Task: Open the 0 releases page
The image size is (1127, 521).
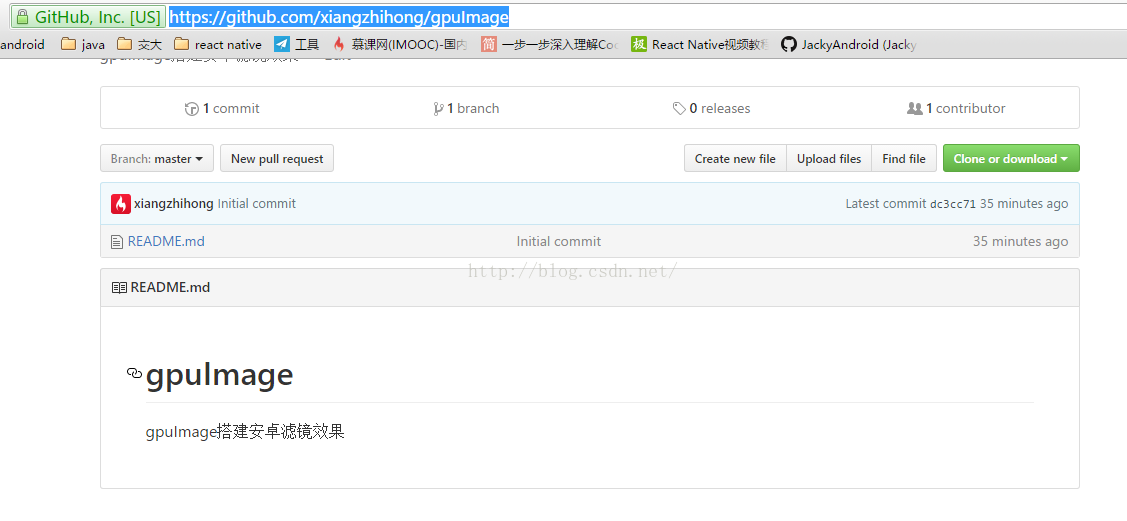Action: click(x=712, y=109)
